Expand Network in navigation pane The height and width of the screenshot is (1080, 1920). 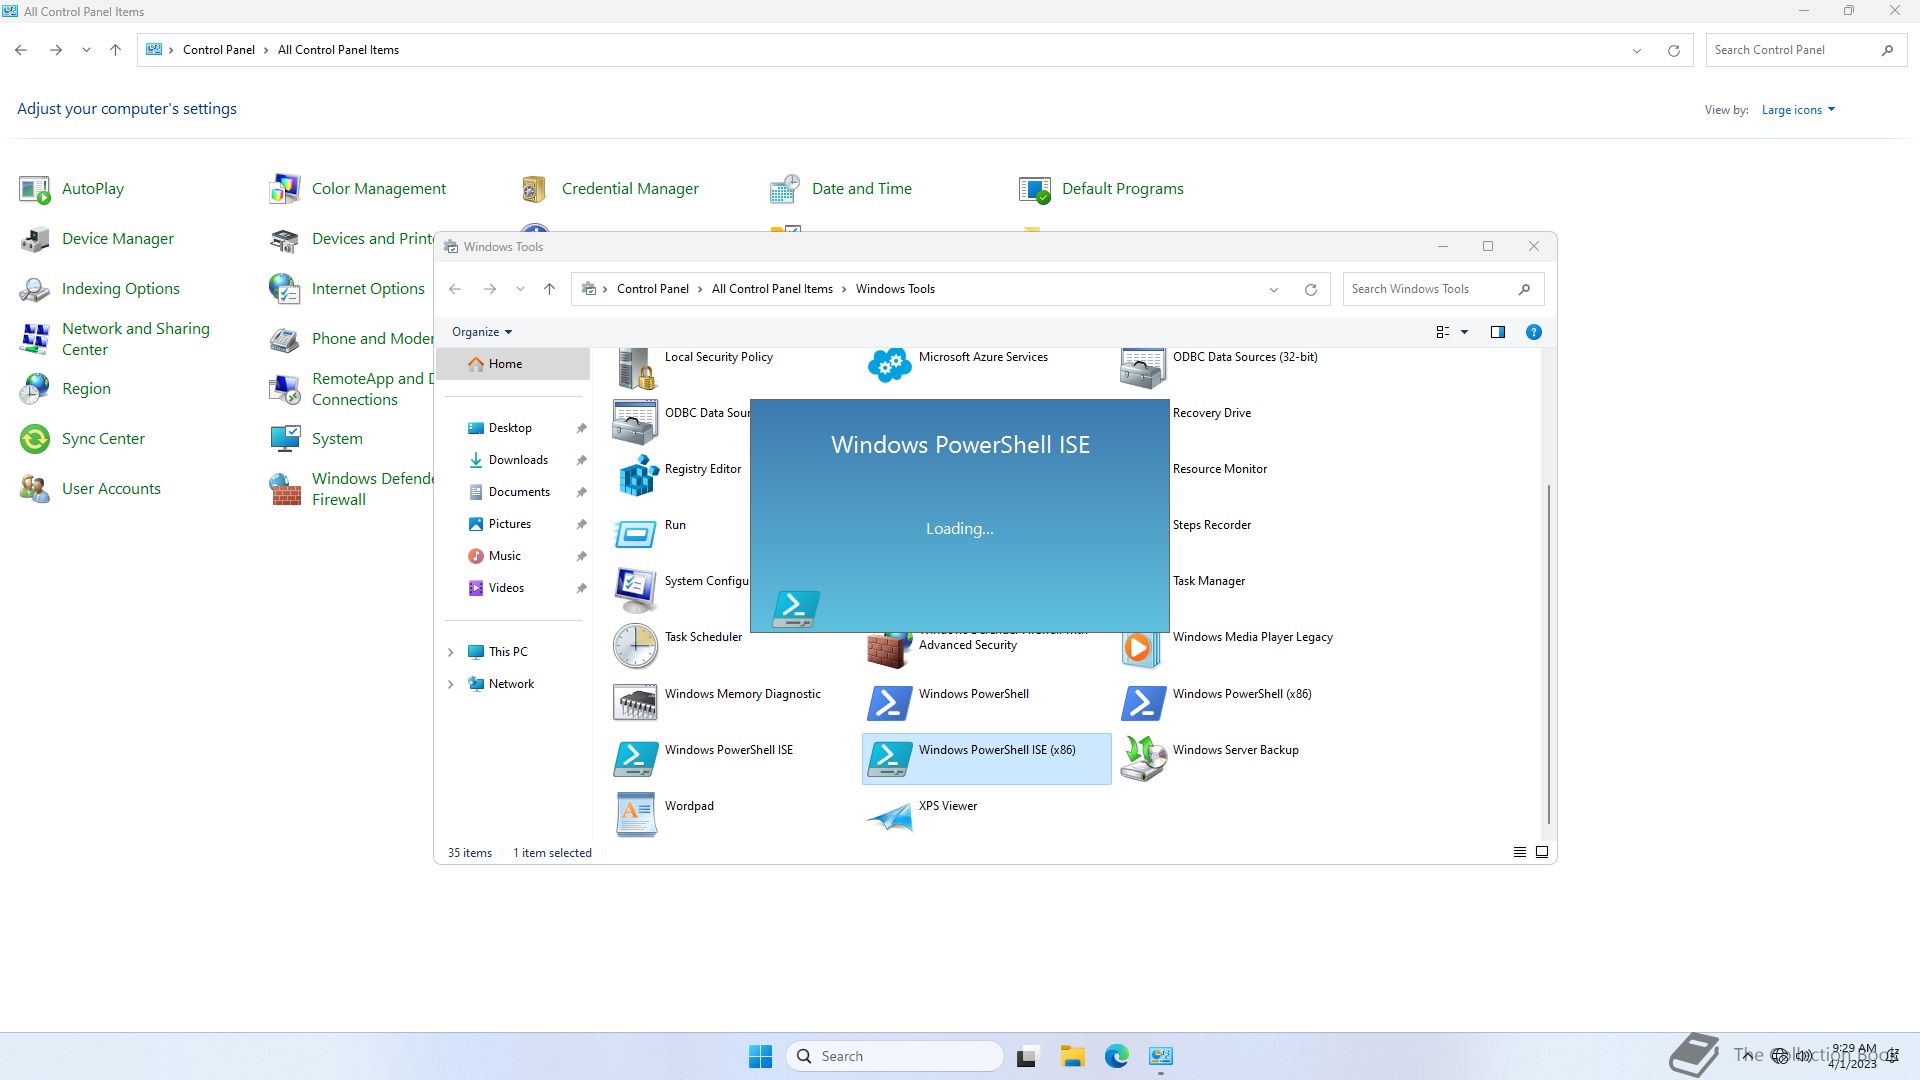[x=450, y=684]
